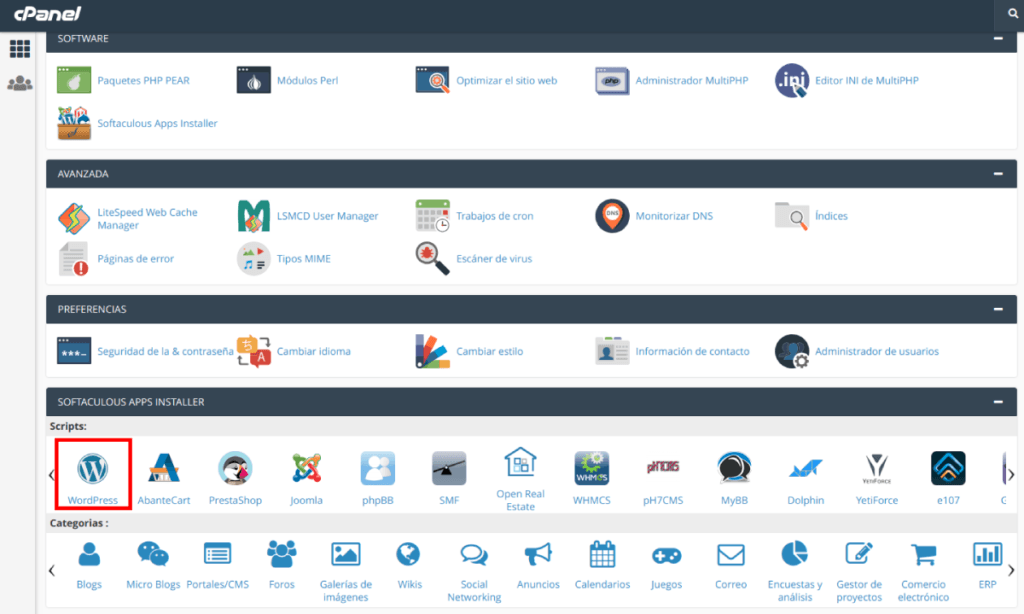Screen dimensions: 1024x614
Task: Open user management in sidebar
Action: [19, 84]
